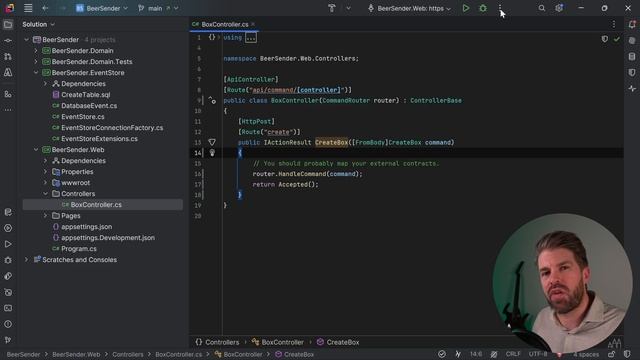Collapse the BeerSender.EventStore project node
The height and width of the screenshot is (360, 640).
pos(36,73)
